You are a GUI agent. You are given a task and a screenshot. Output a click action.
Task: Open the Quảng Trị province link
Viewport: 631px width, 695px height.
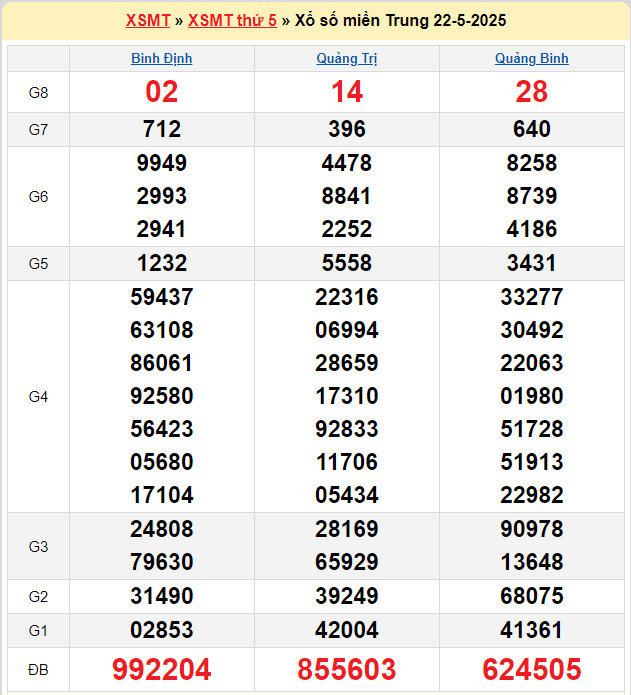pyautogui.click(x=347, y=59)
